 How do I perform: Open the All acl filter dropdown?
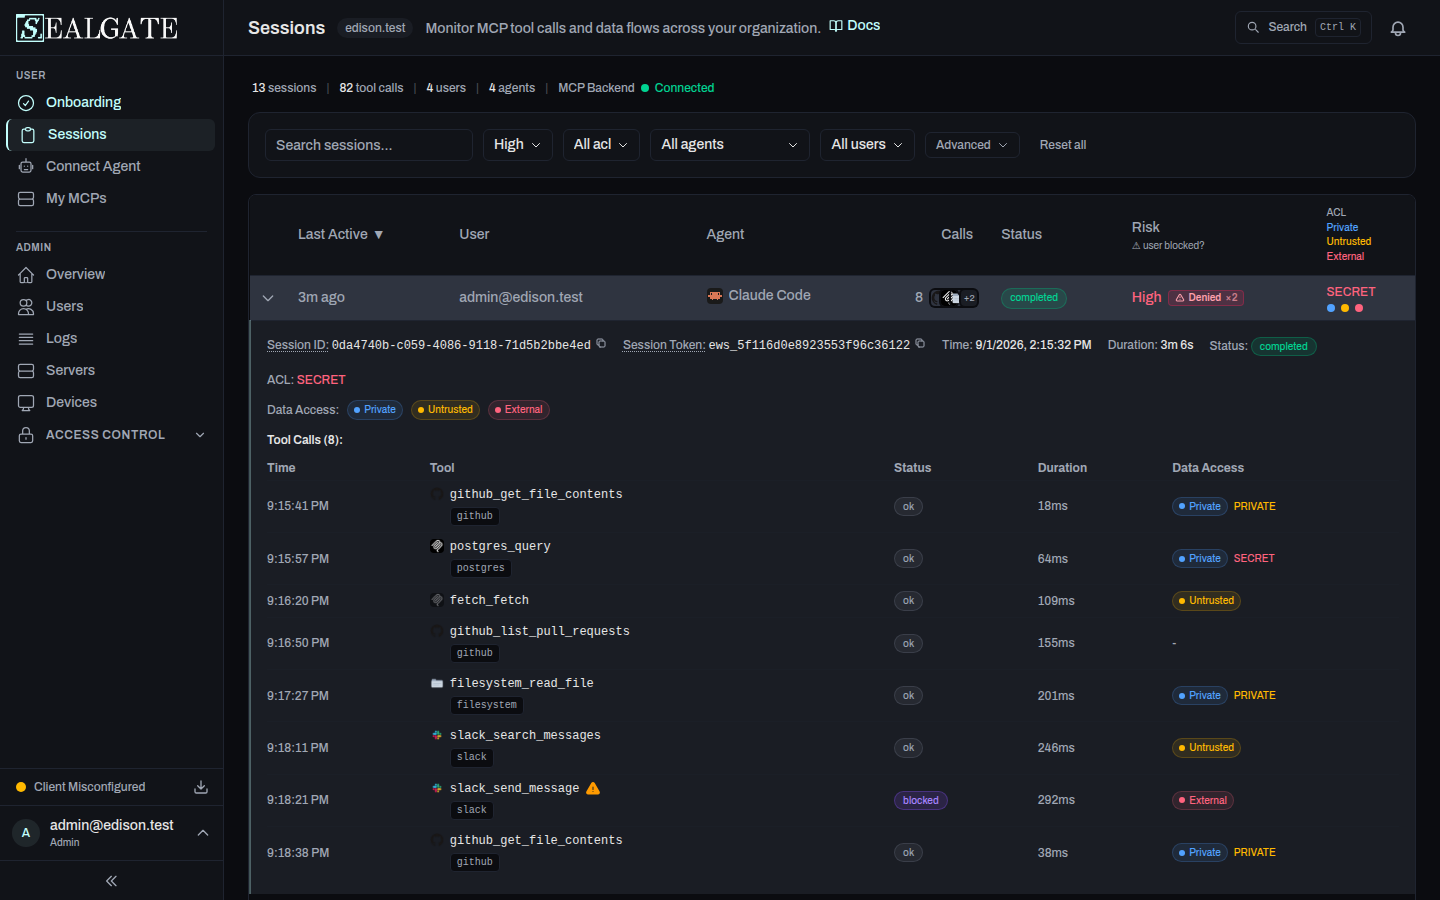coord(601,145)
